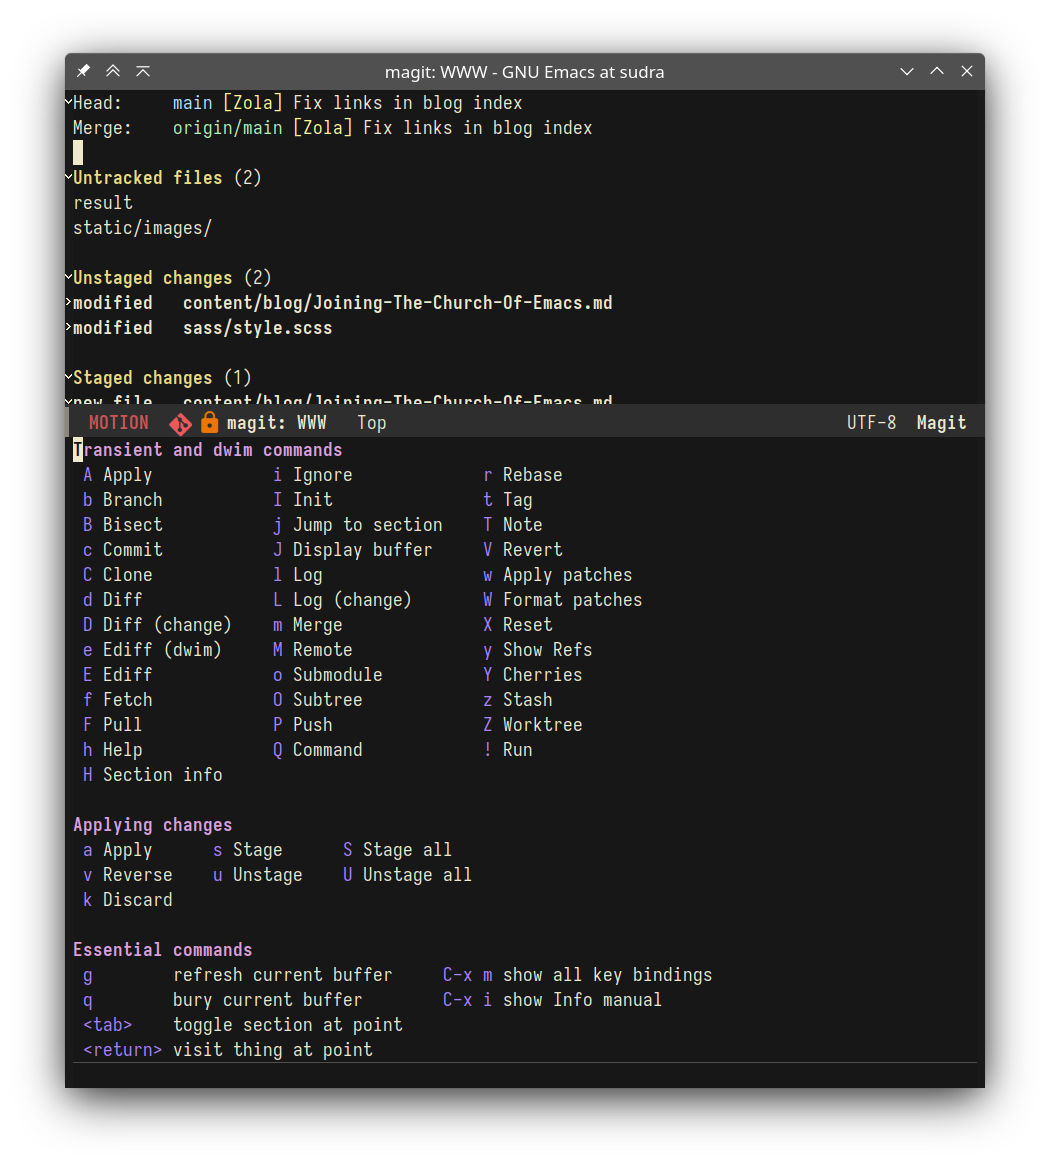
Task: Click buffer name magit: WWW in modeline
Action: [x=276, y=423]
